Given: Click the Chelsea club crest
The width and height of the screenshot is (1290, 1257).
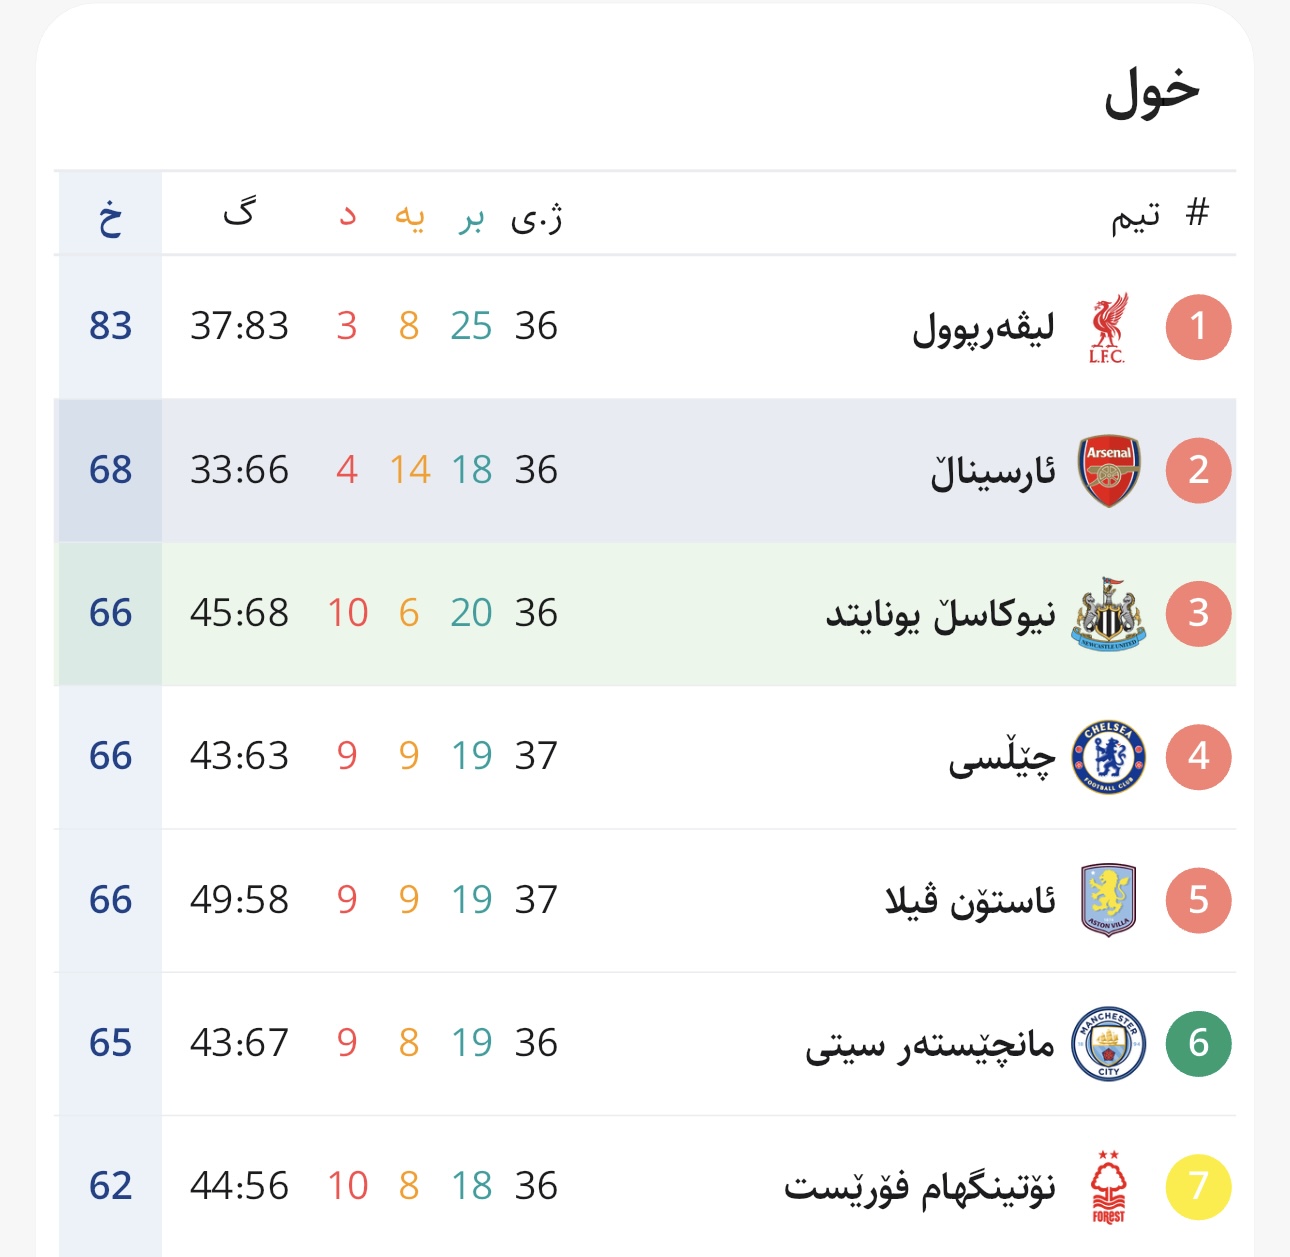Looking at the screenshot, I should (x=1108, y=757).
